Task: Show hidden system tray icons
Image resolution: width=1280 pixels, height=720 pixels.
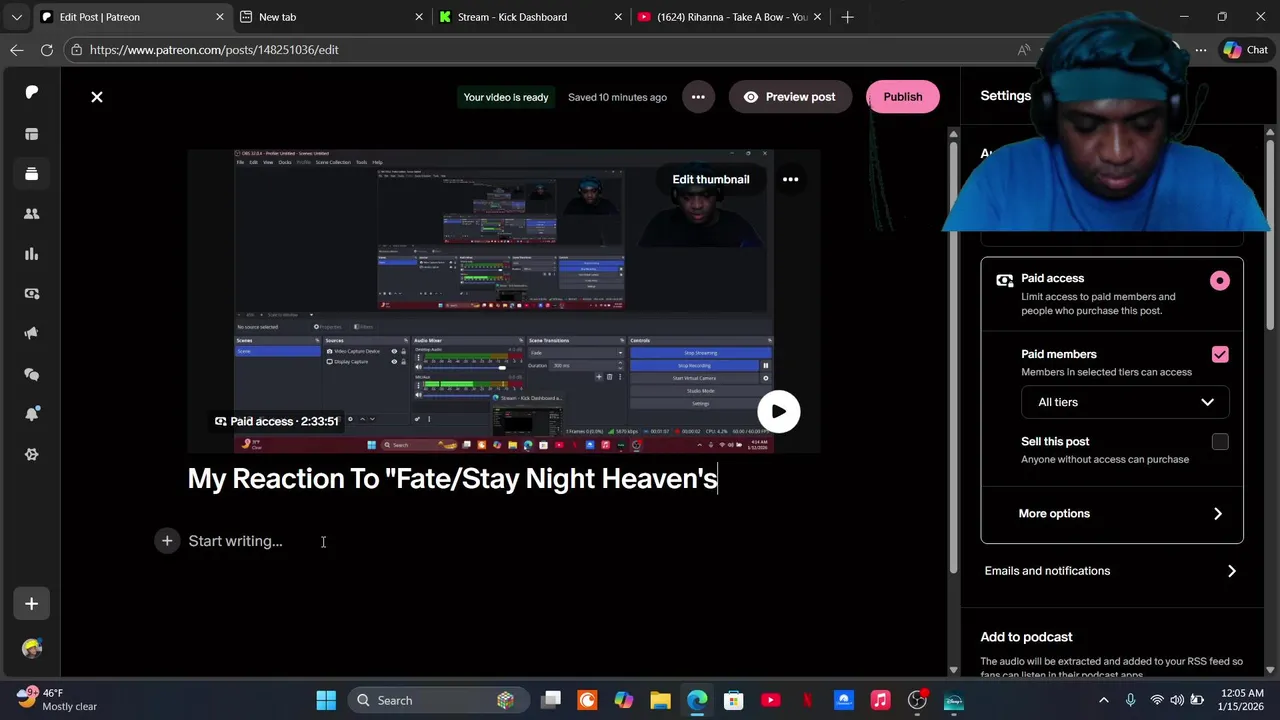Action: click(1104, 700)
